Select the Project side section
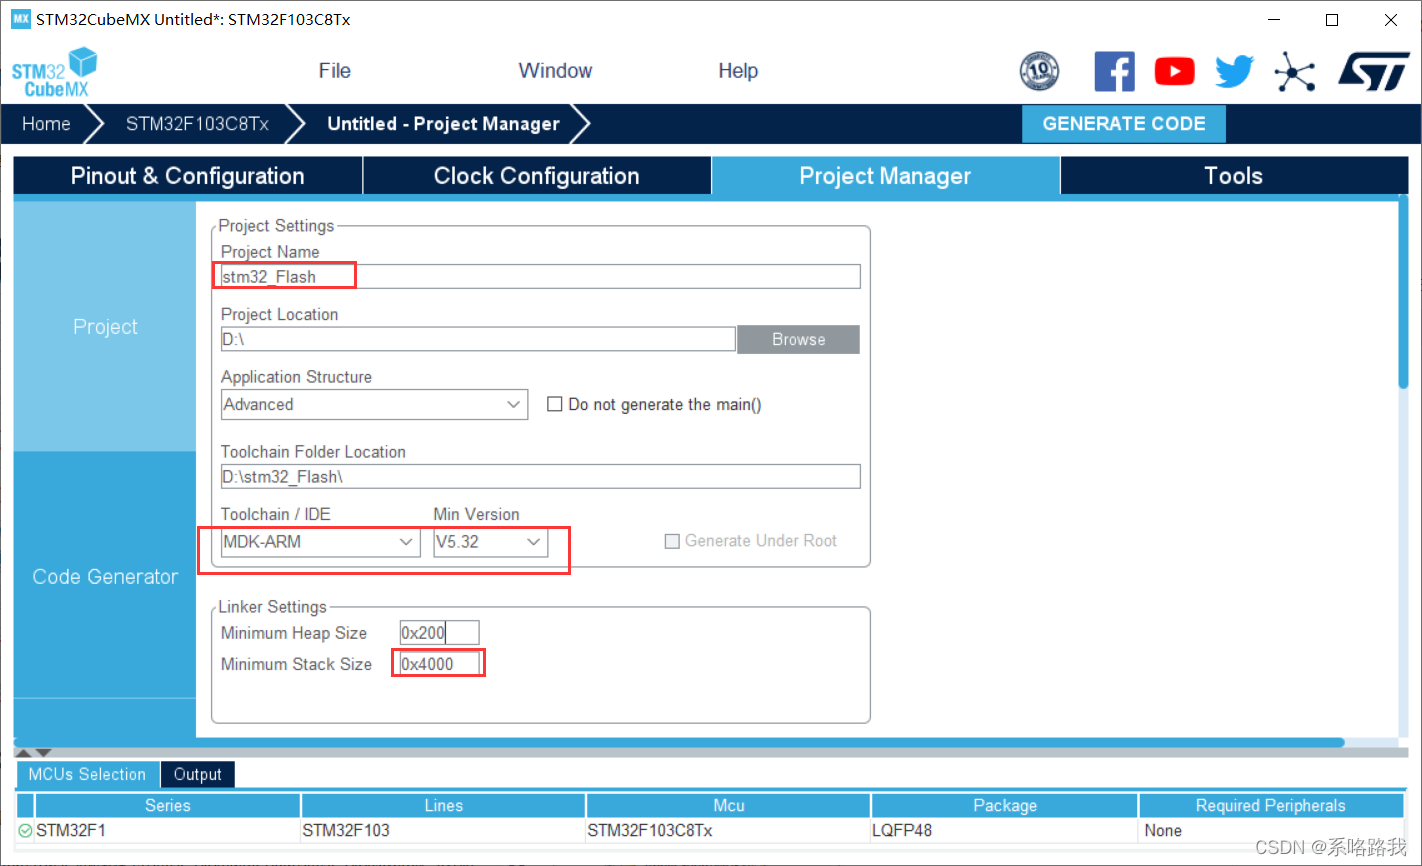 click(105, 327)
